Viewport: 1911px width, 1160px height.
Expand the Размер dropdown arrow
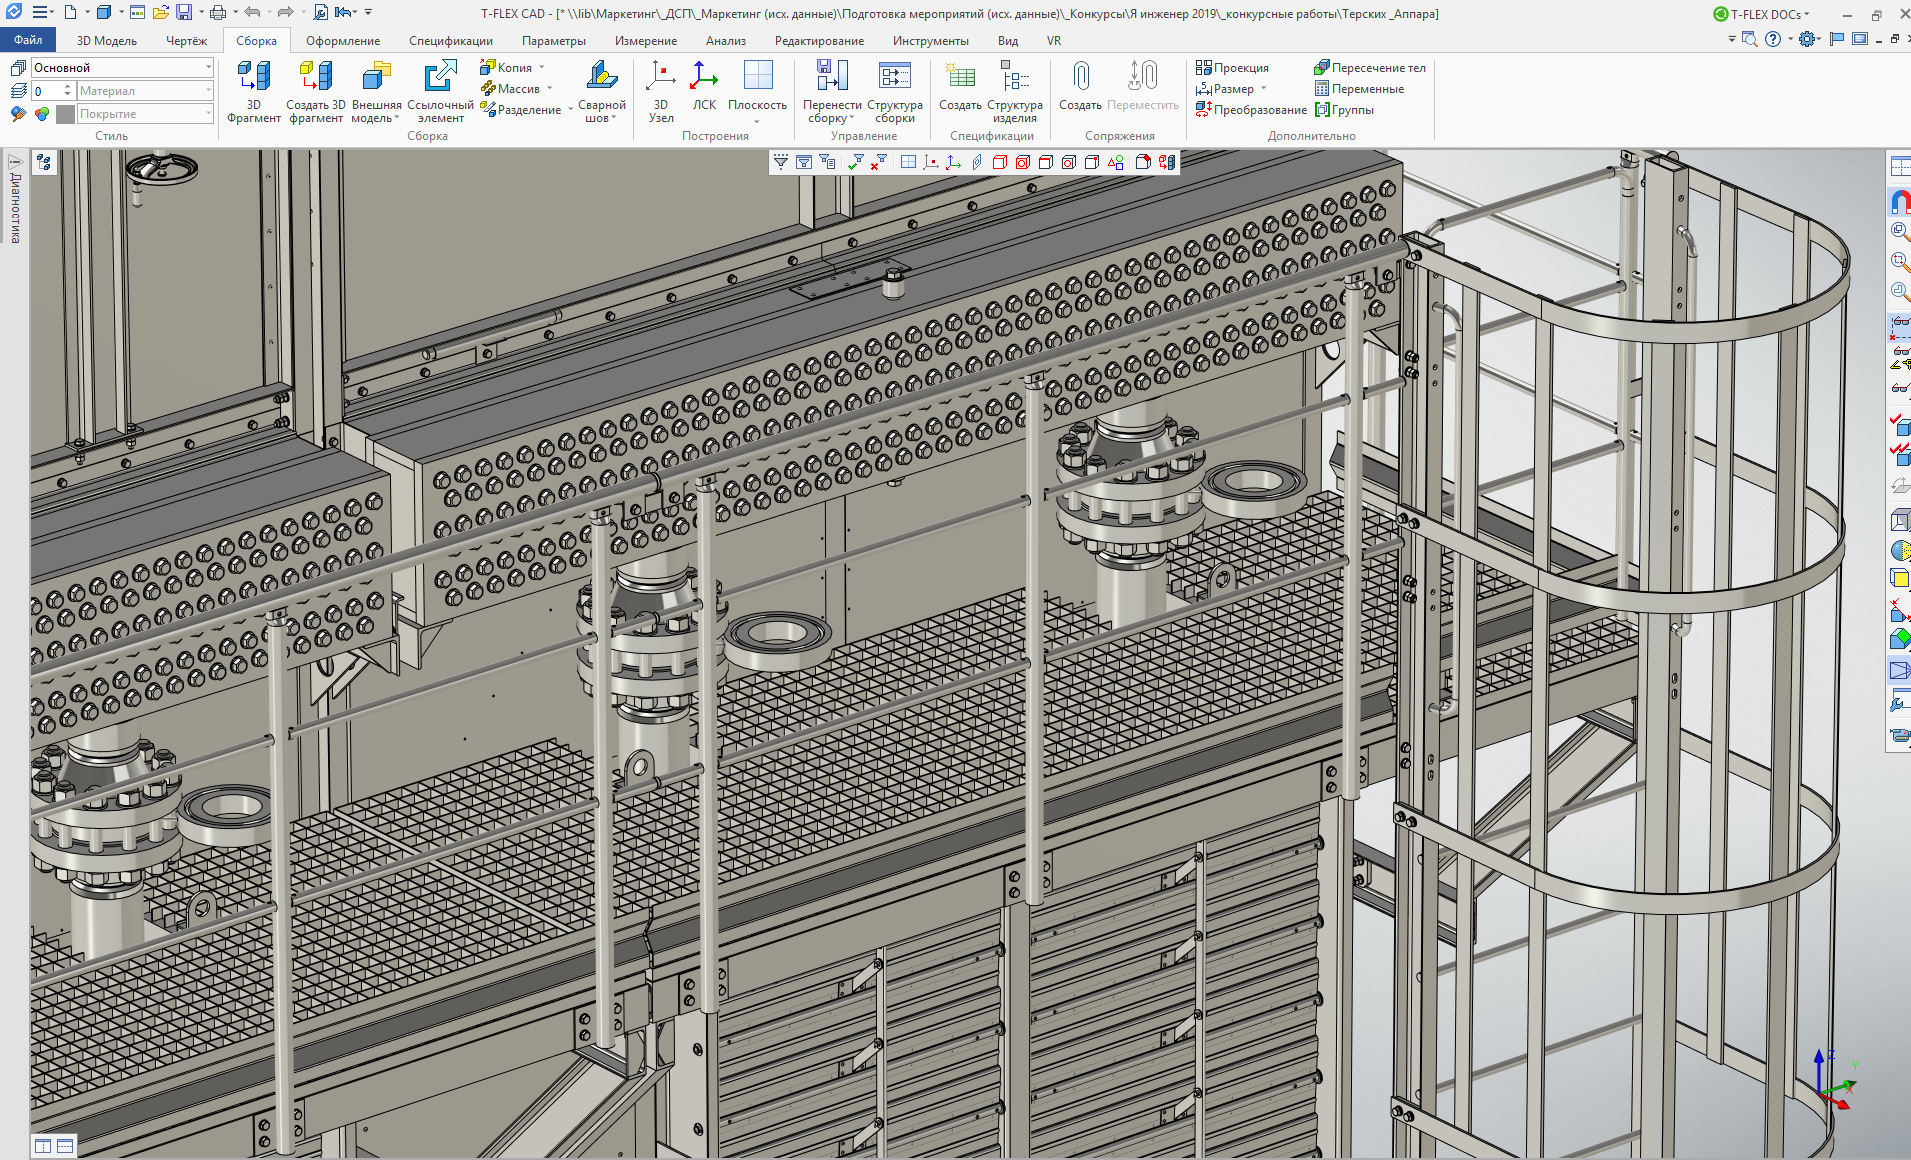(1264, 89)
